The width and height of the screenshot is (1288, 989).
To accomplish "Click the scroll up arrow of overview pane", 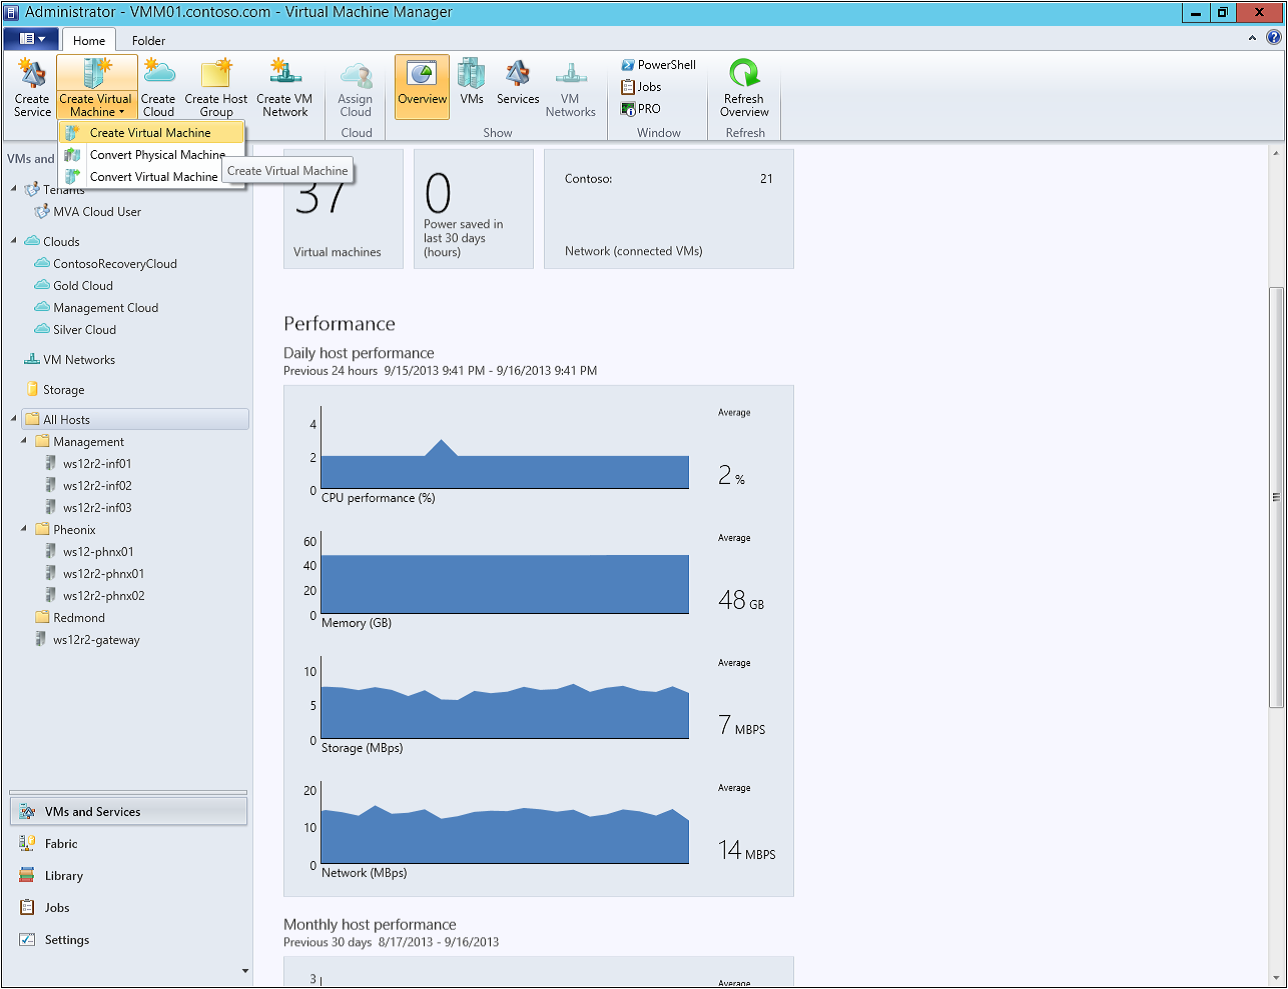I will click(1275, 153).
